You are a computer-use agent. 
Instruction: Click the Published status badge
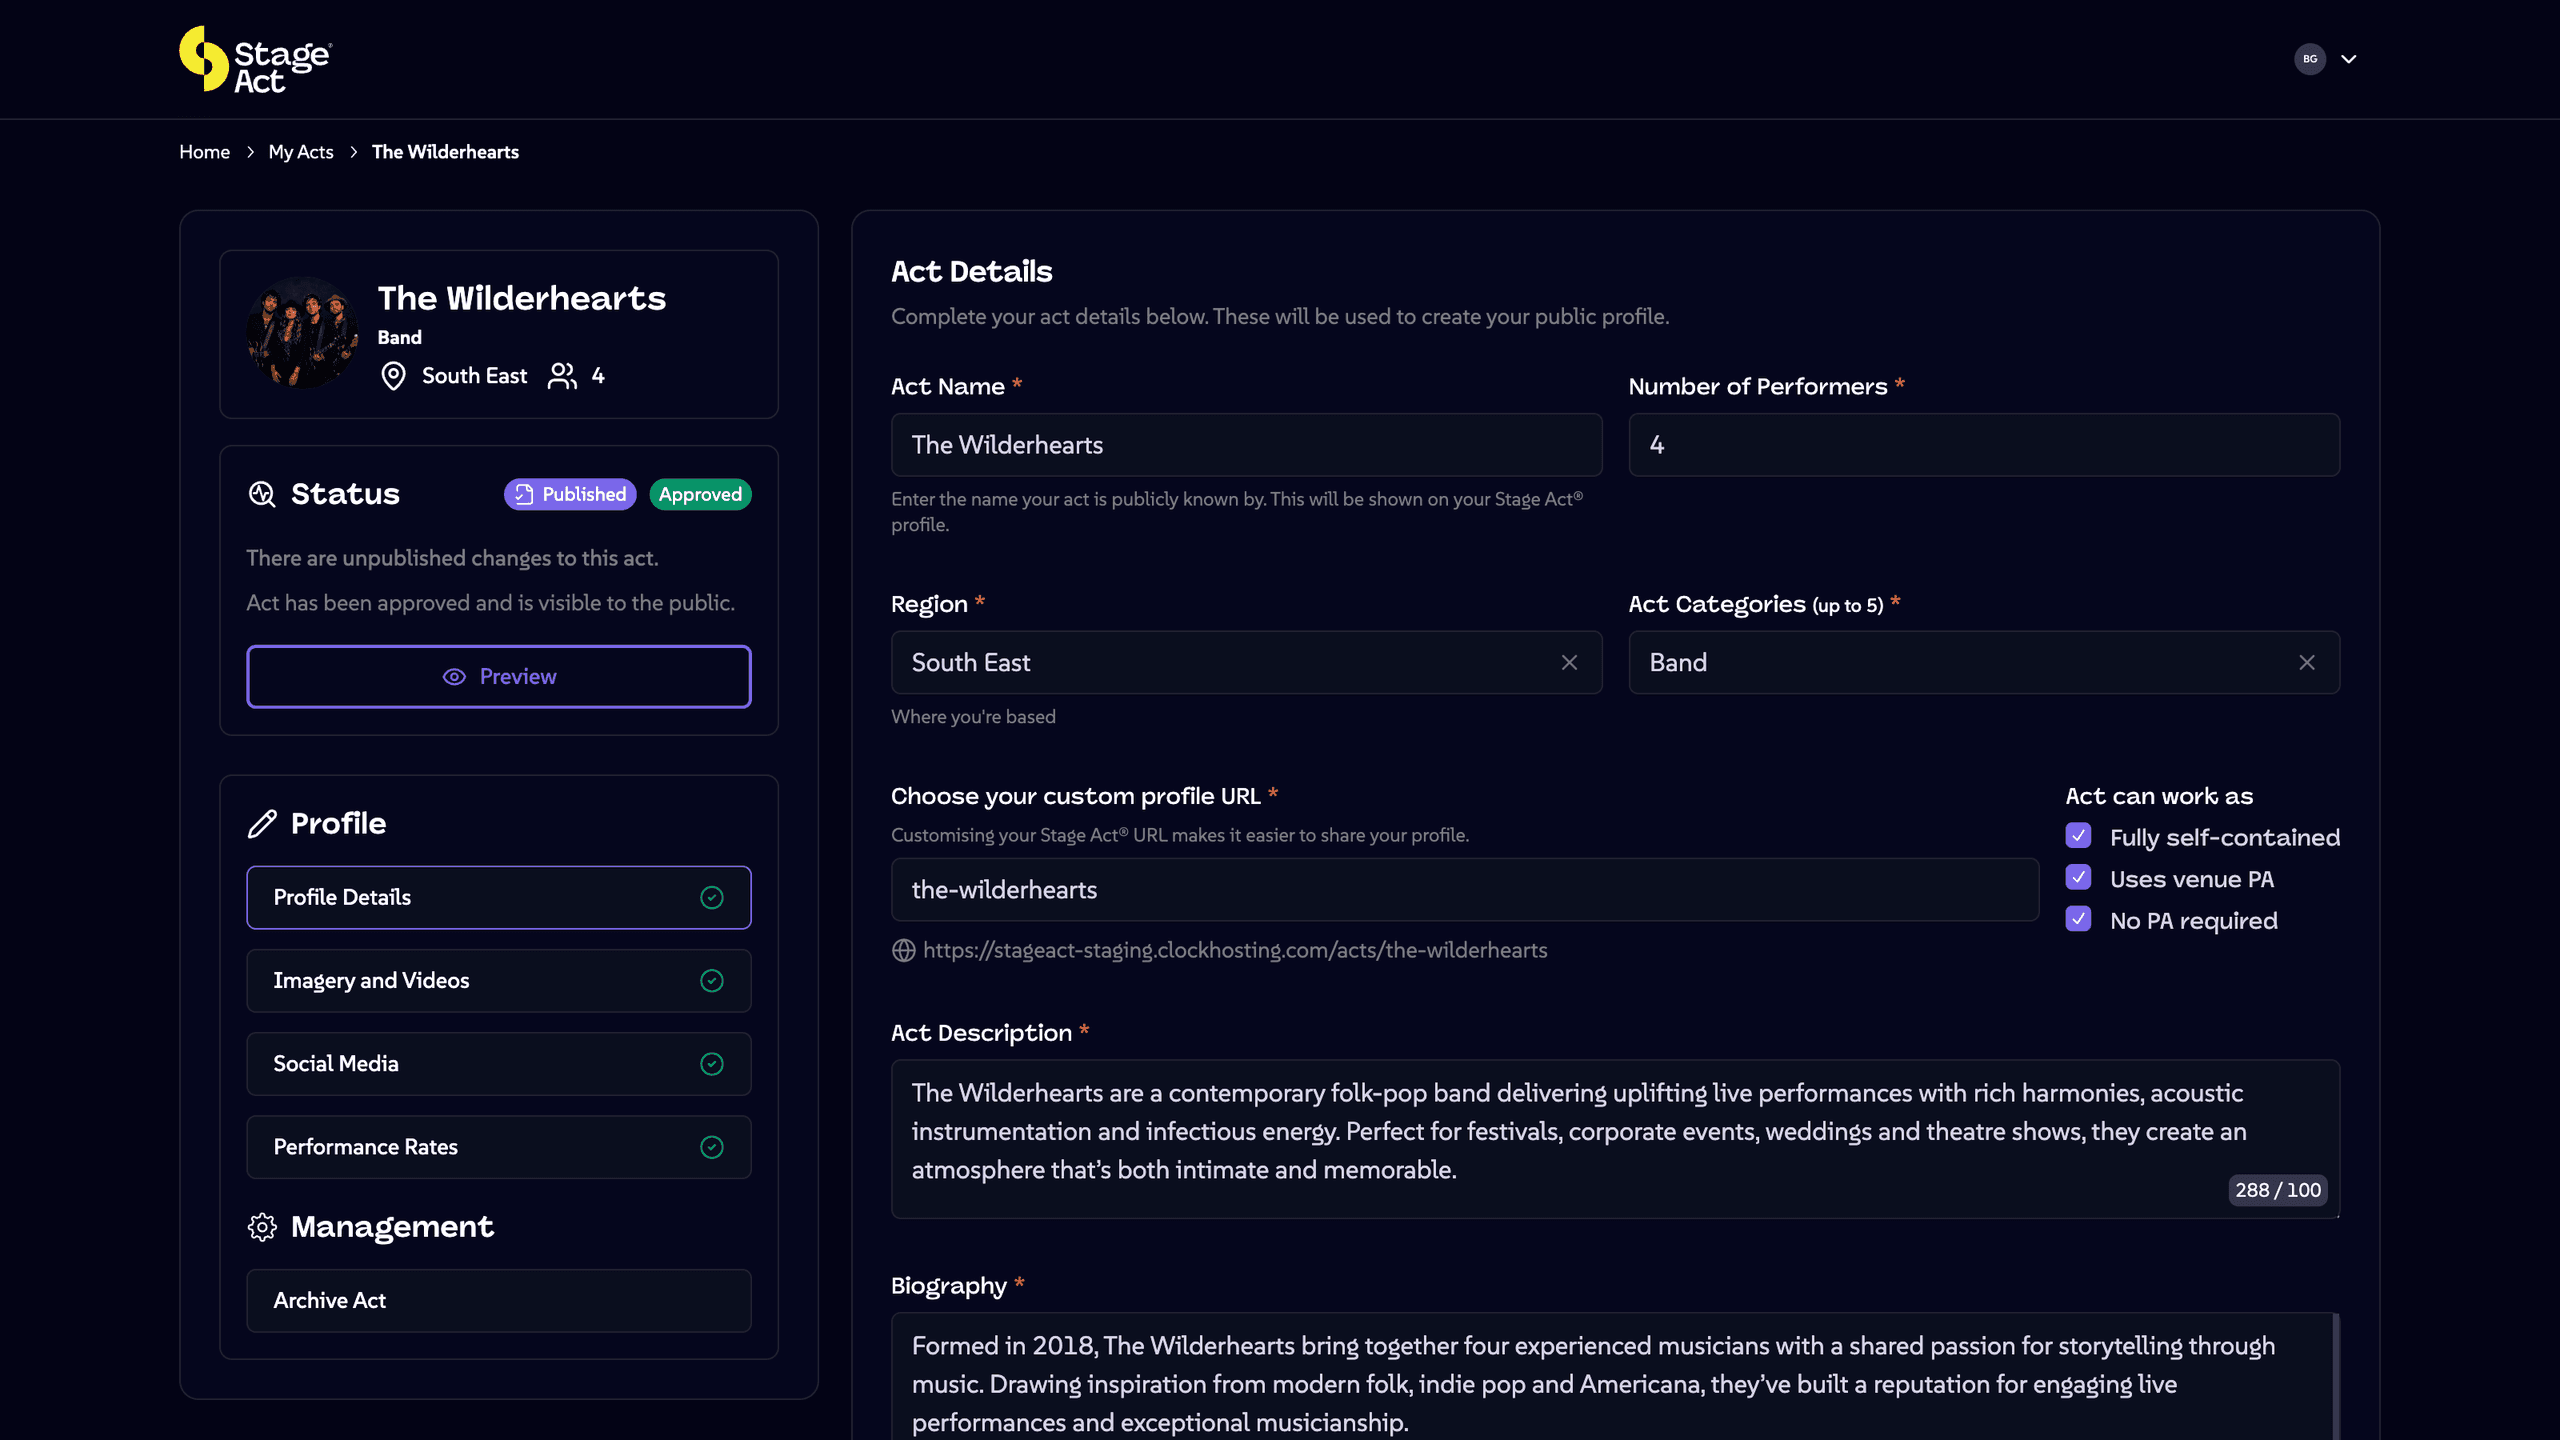[570, 494]
